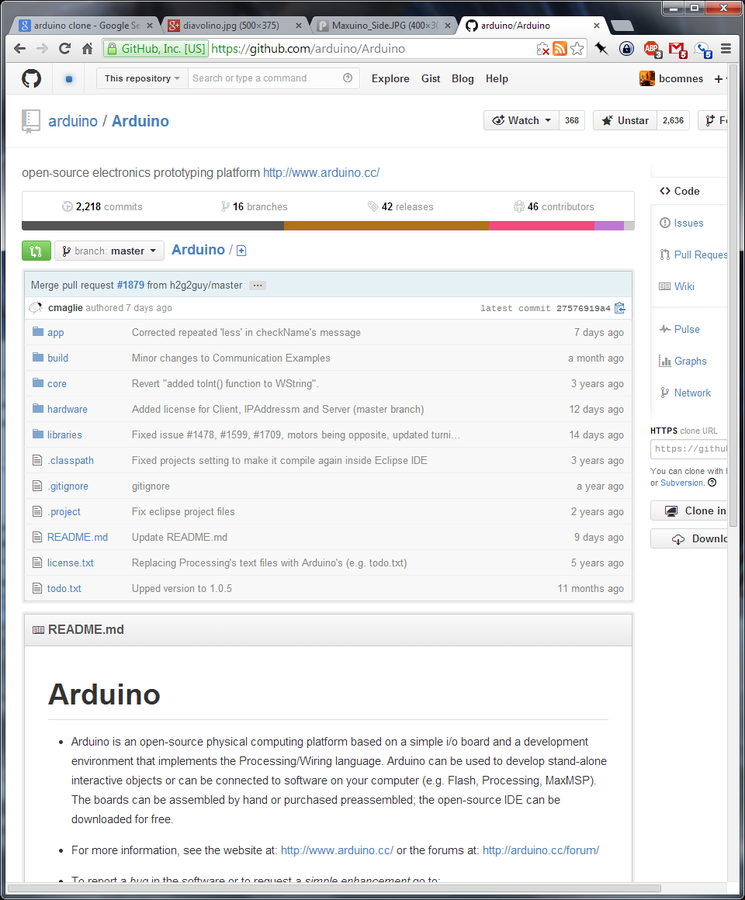
Task: Open the http://www.arduino.cc/ description link
Action: pyautogui.click(x=321, y=173)
